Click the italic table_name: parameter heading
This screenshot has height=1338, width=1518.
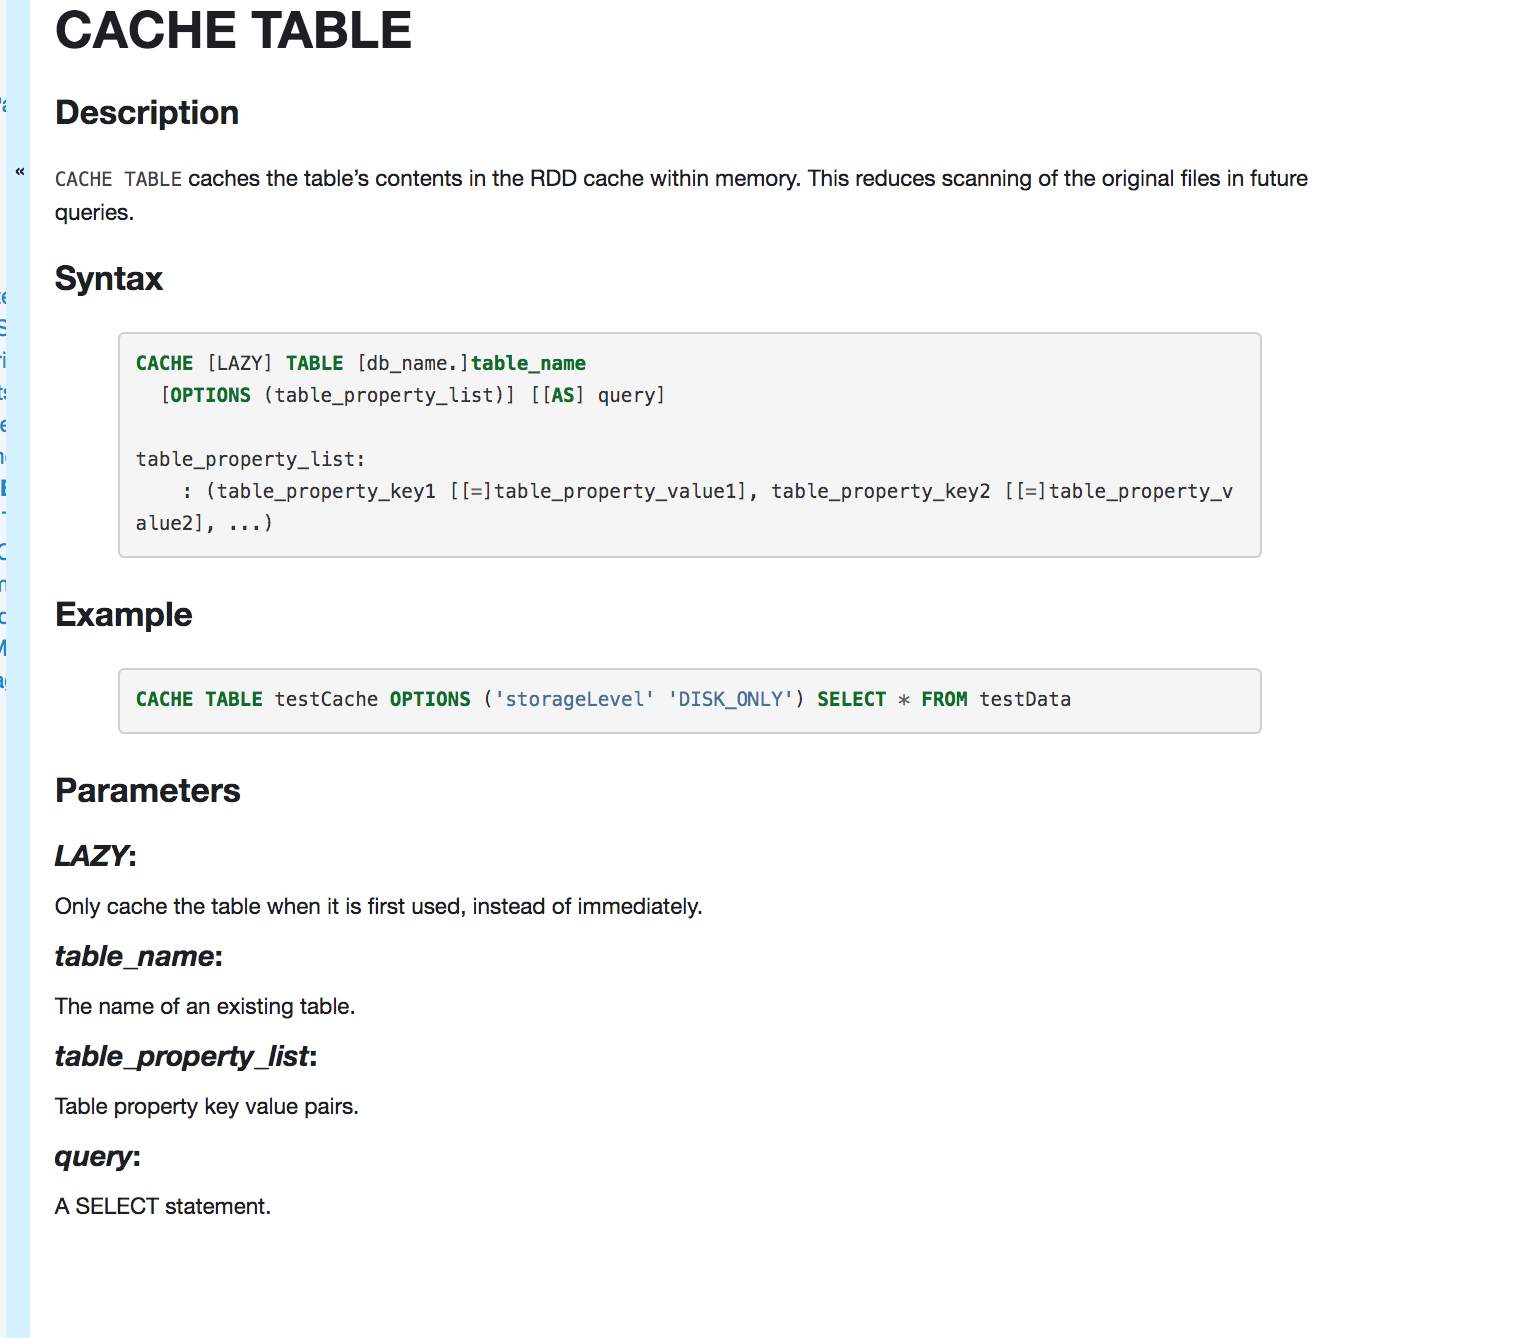139,956
